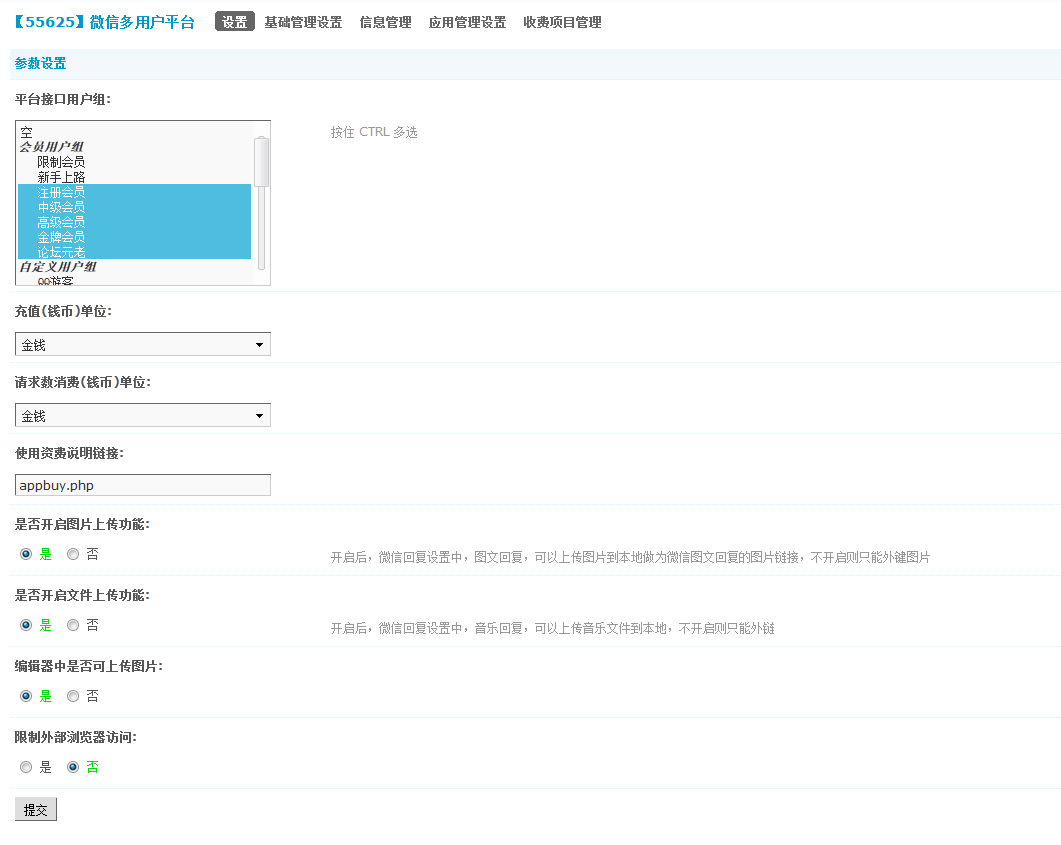1061x845 pixels.
Task: Open the 设置 tab
Action: pos(235,22)
